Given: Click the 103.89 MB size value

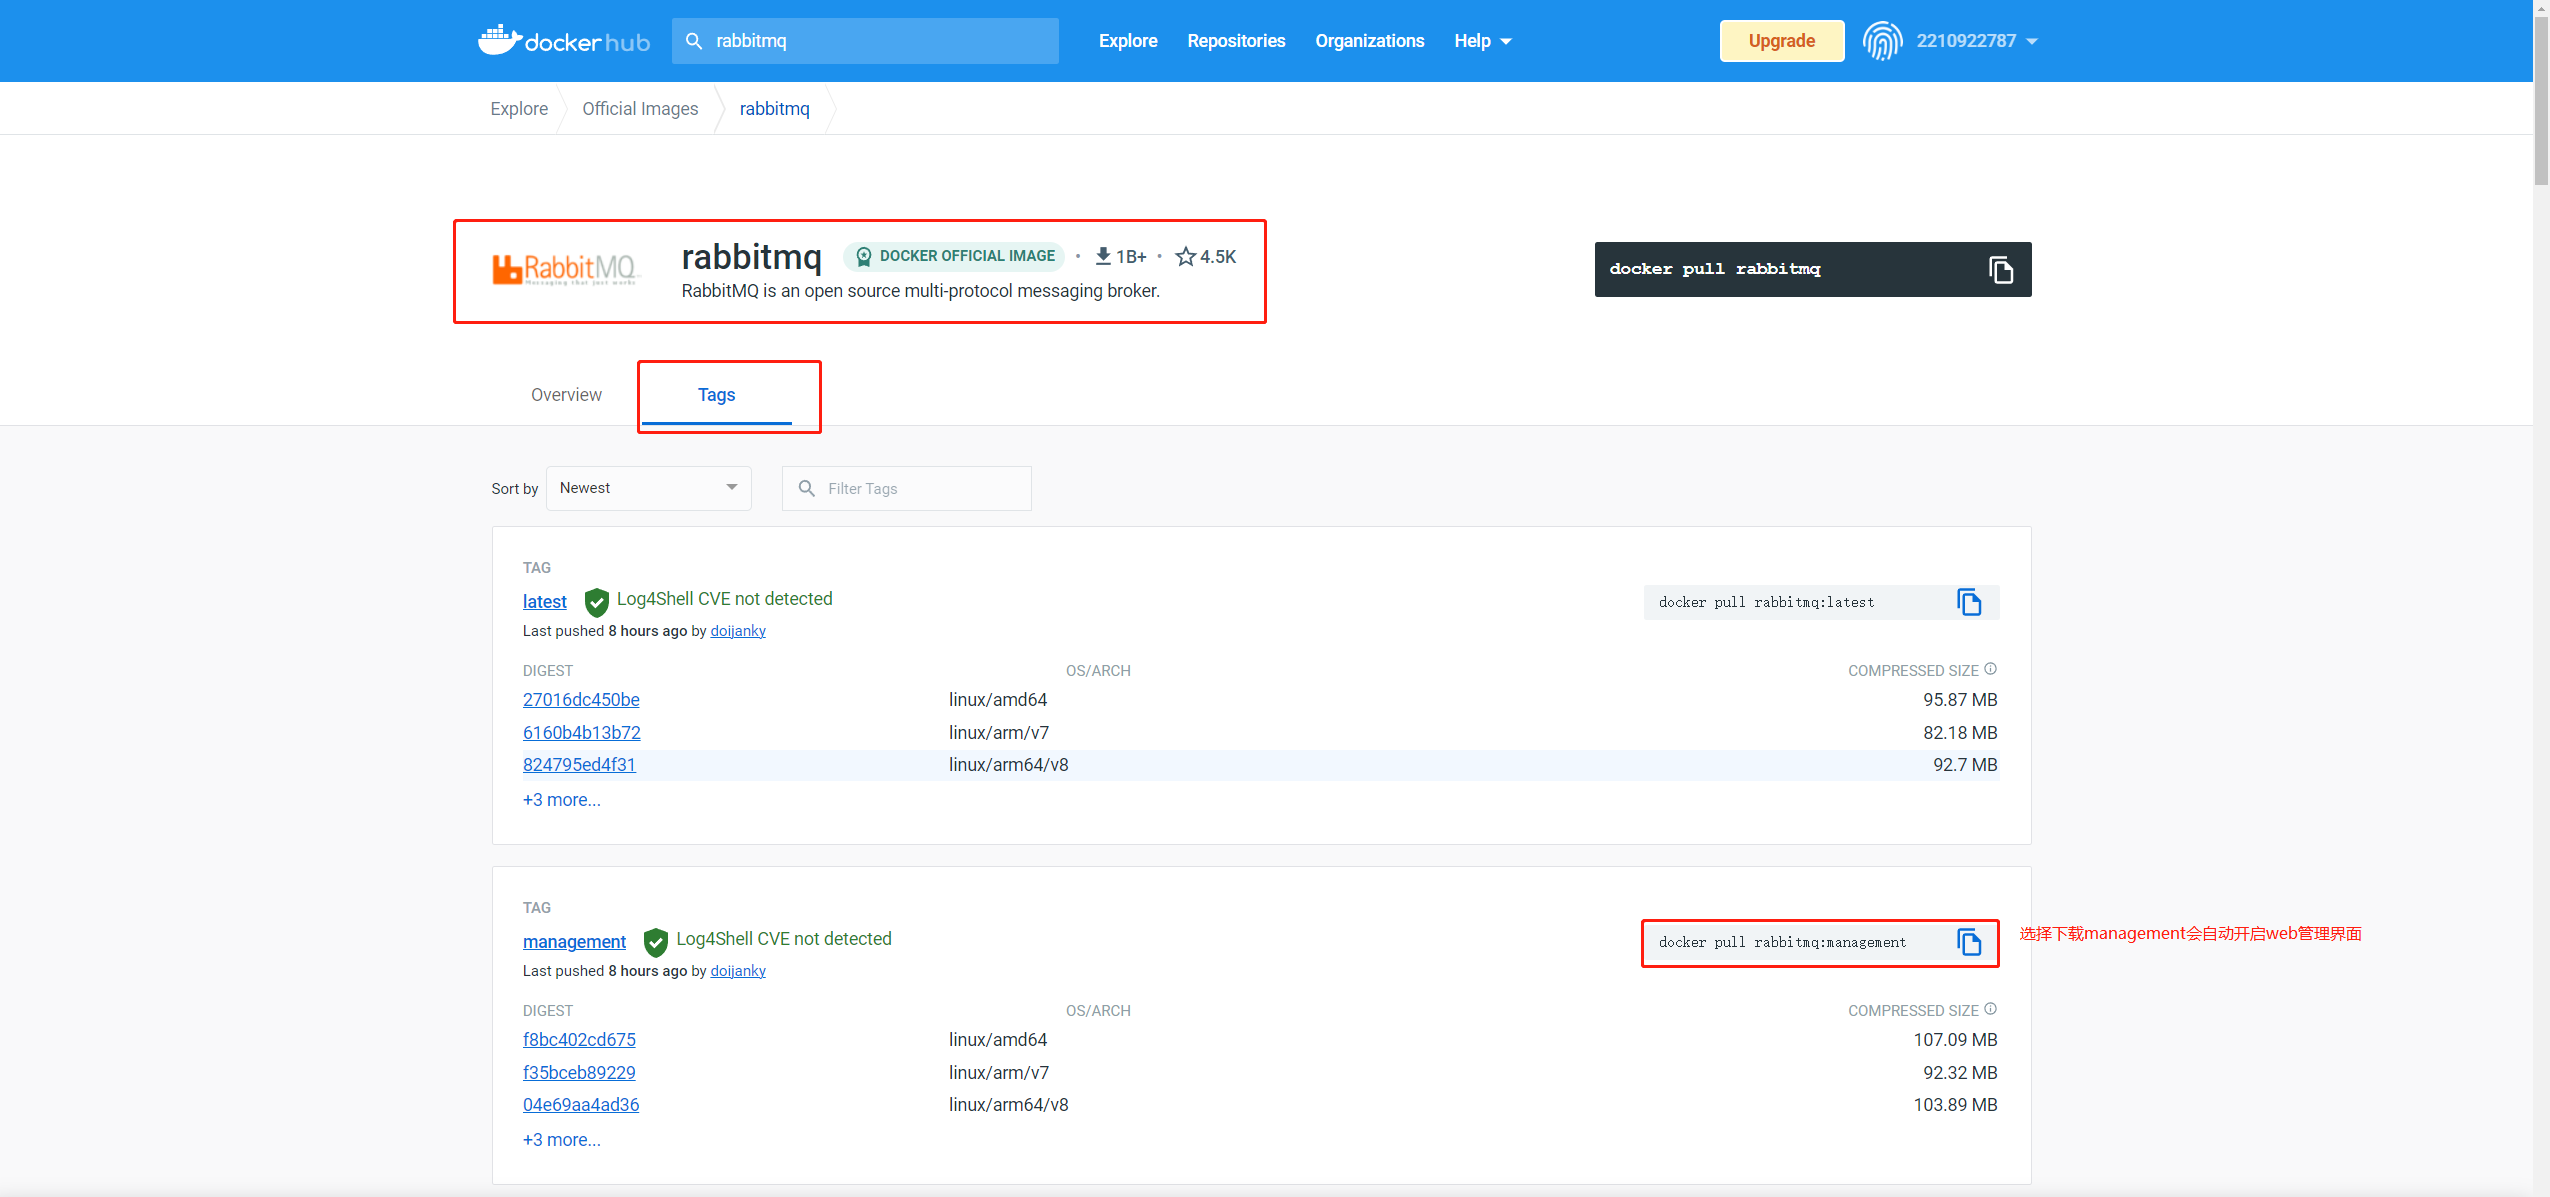Looking at the screenshot, I should (1955, 1105).
